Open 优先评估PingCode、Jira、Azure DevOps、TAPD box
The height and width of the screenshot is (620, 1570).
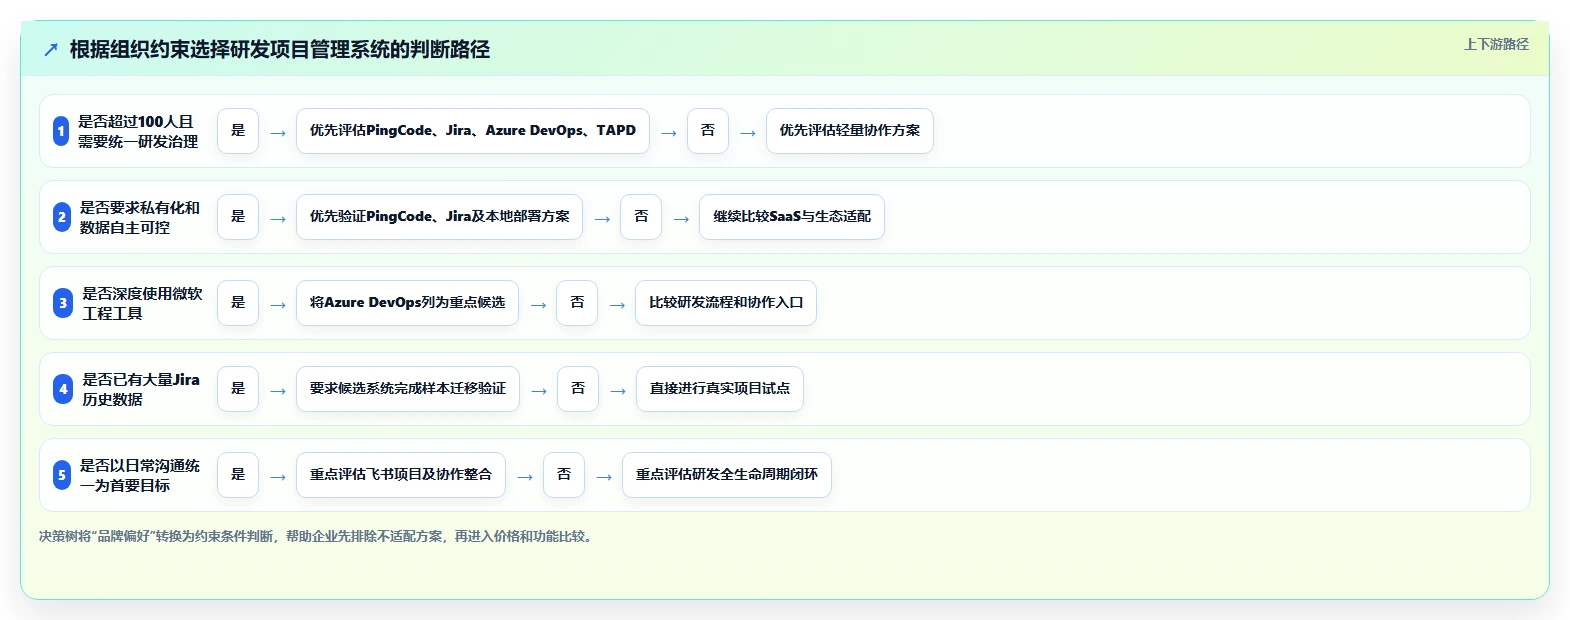pyautogui.click(x=473, y=131)
